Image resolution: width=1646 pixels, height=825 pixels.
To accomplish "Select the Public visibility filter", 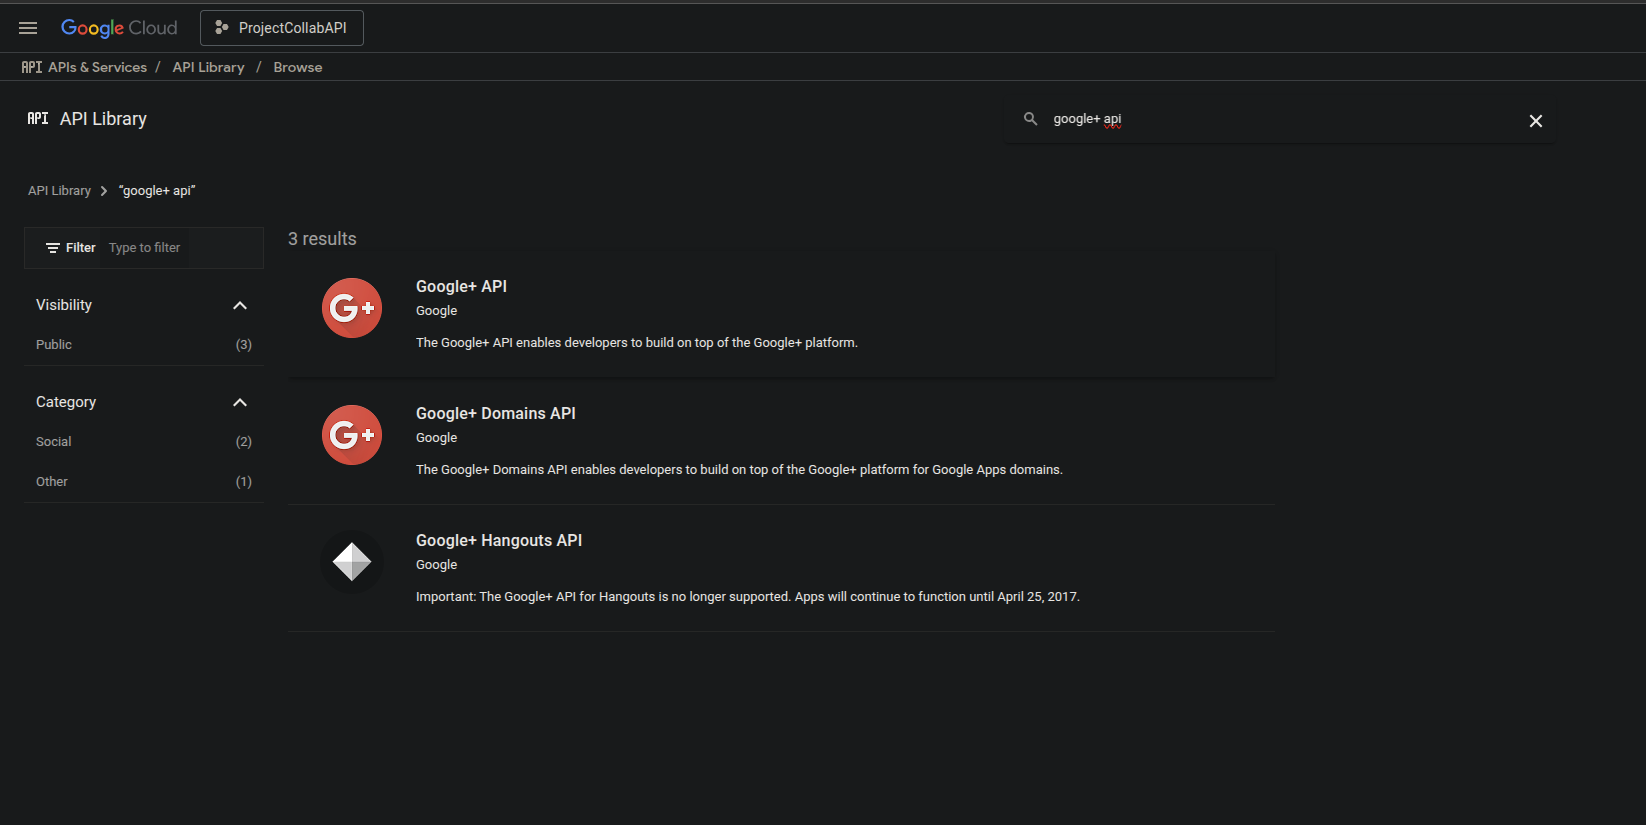I will tap(54, 345).
